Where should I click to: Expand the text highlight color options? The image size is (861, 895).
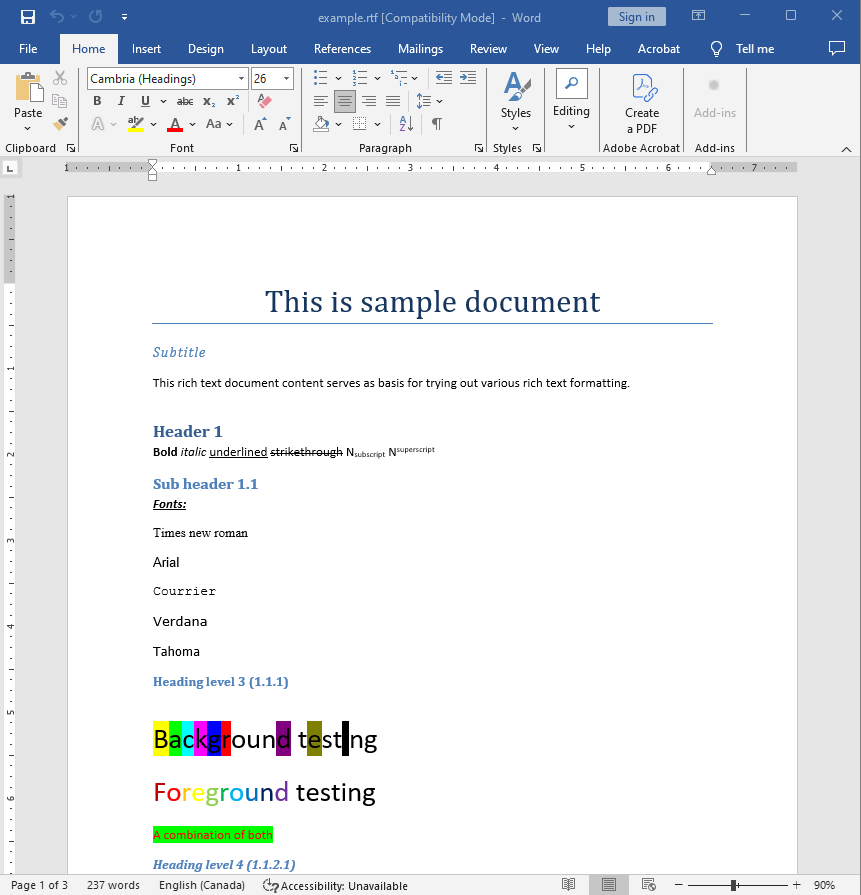point(153,124)
